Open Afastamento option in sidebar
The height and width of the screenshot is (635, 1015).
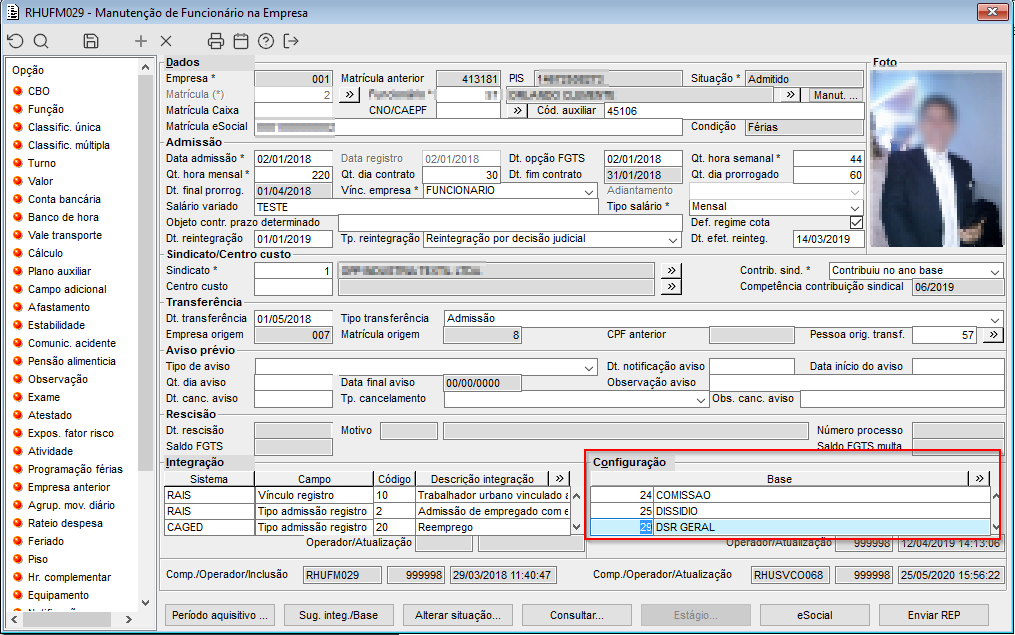click(58, 307)
